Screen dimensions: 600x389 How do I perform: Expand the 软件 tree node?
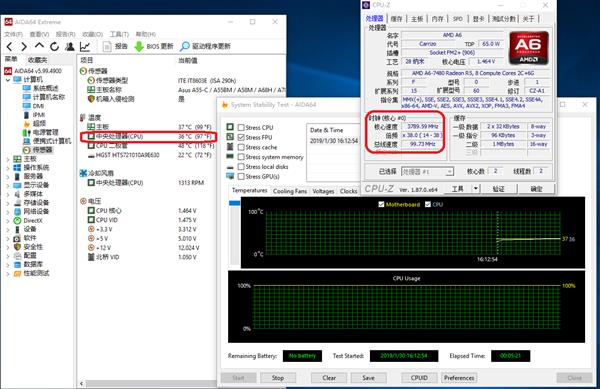pos(8,238)
